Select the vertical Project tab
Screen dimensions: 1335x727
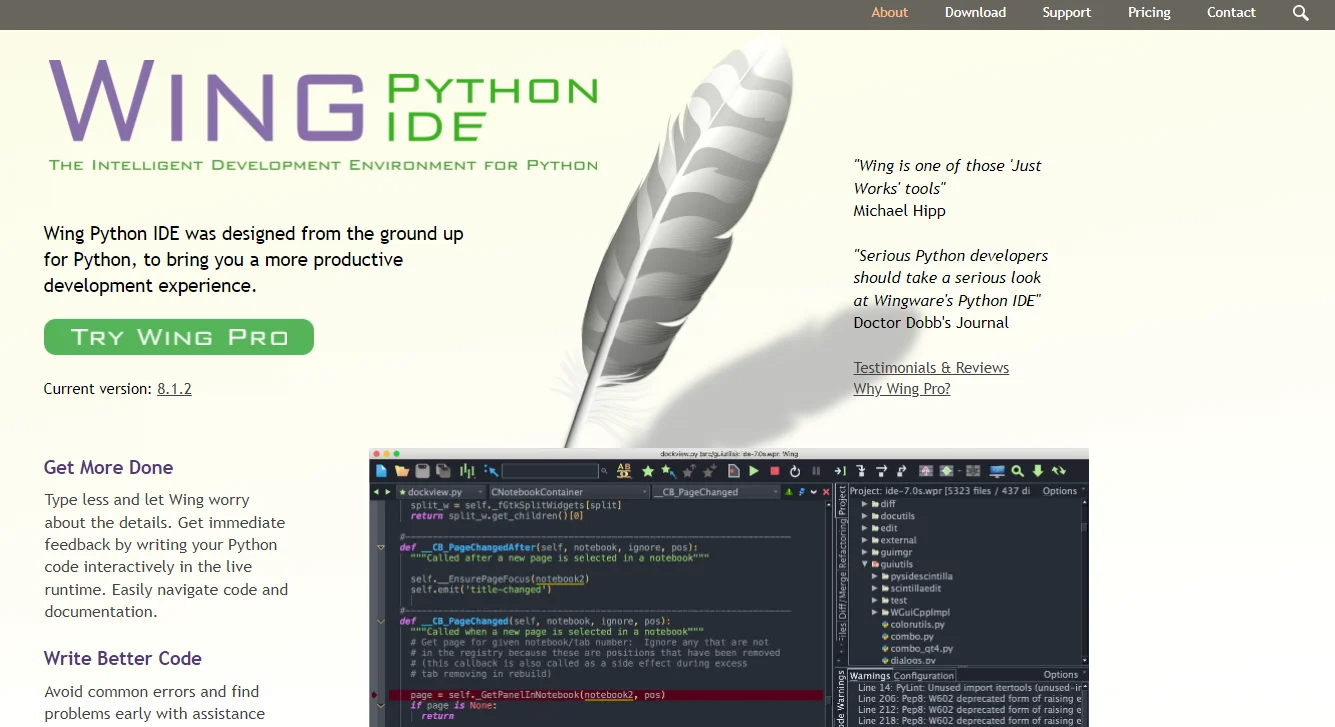pos(841,500)
